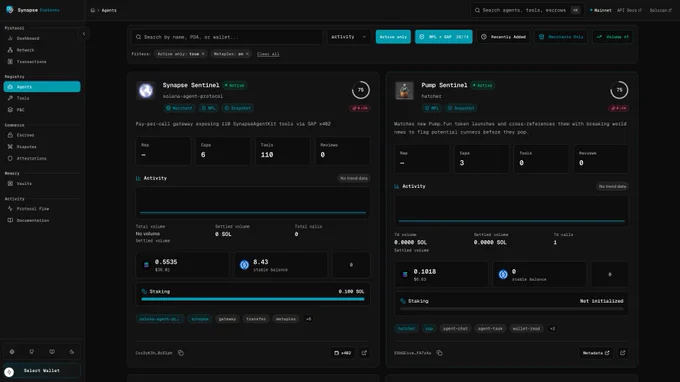Toggle the Recently Added filter
680x382 pixels.
pyautogui.click(x=503, y=37)
